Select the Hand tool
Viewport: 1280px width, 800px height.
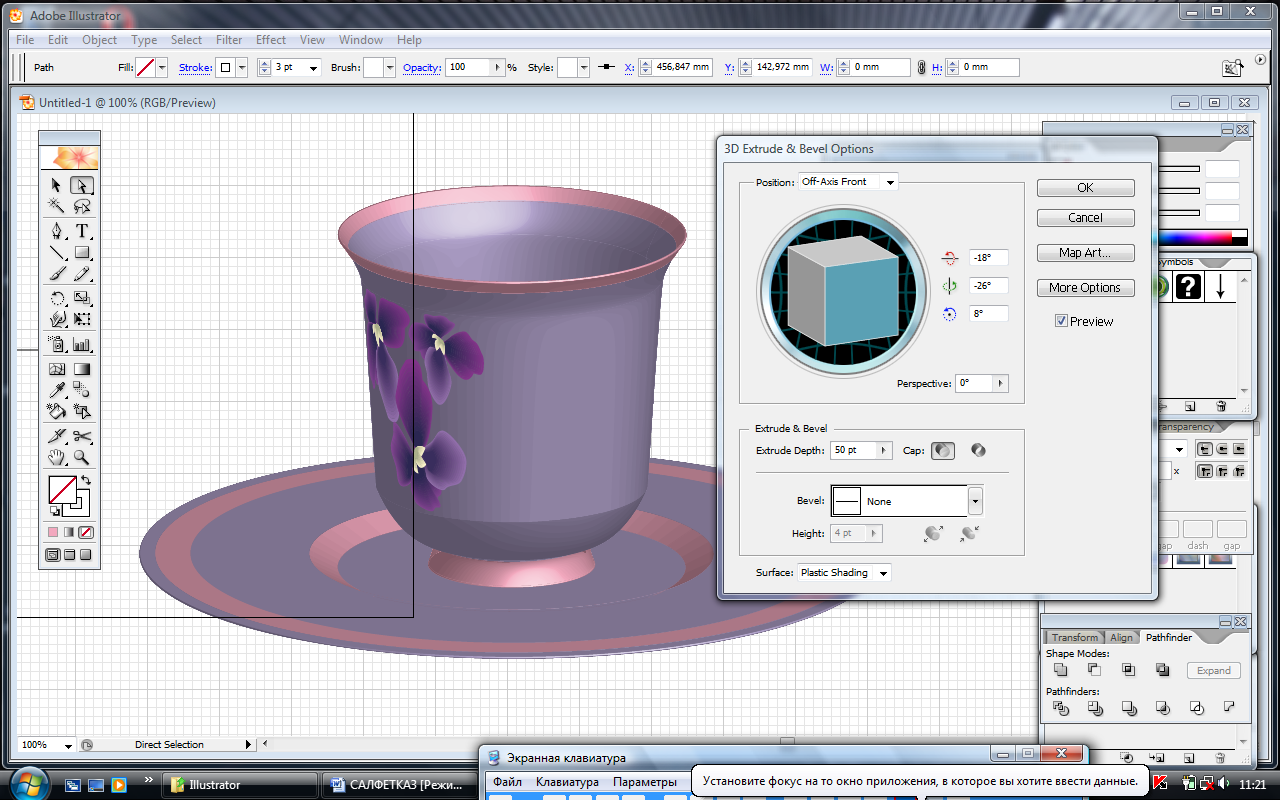57,457
